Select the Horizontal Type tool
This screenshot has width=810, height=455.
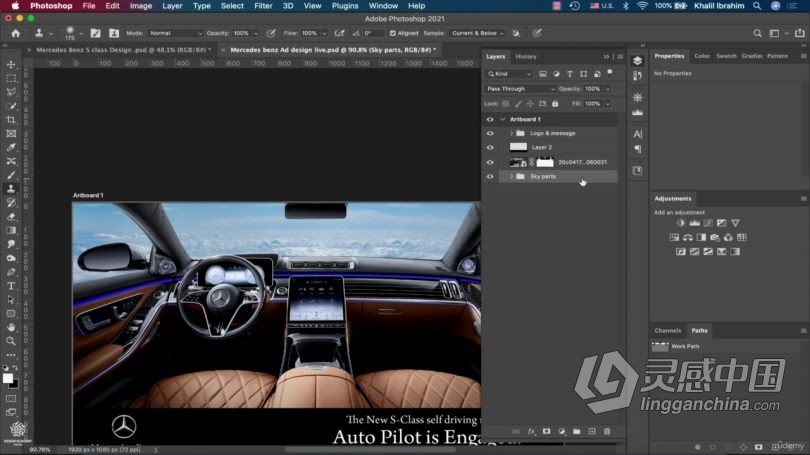(11, 286)
